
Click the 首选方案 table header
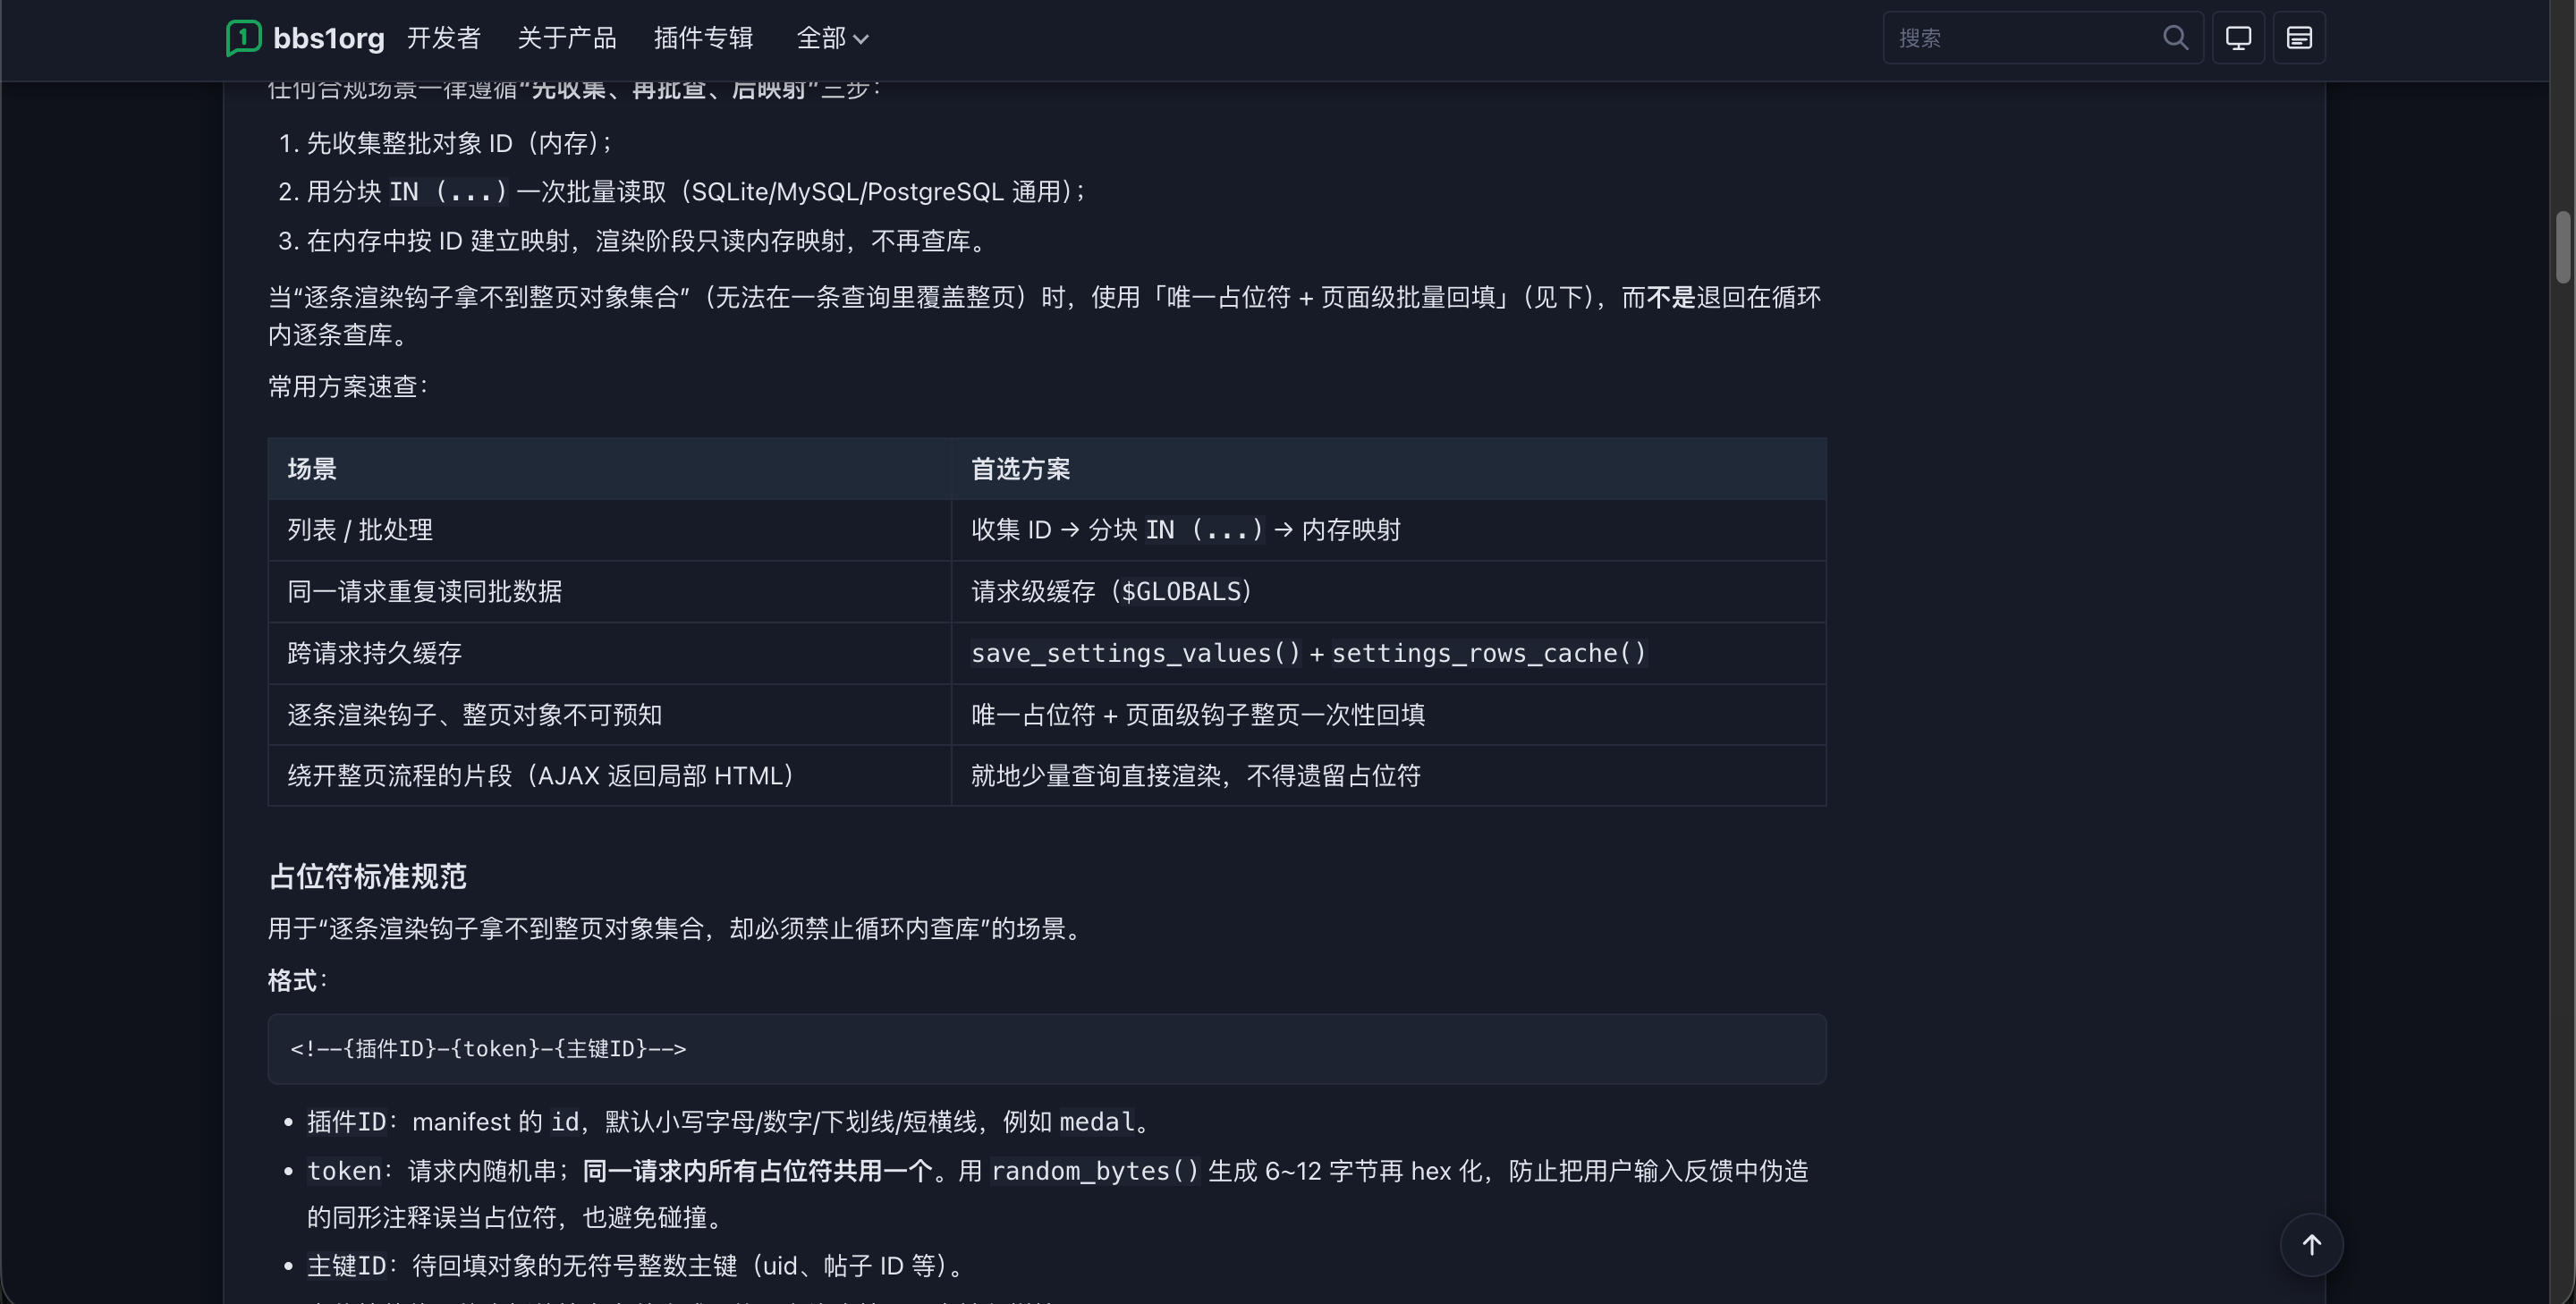[1388, 469]
